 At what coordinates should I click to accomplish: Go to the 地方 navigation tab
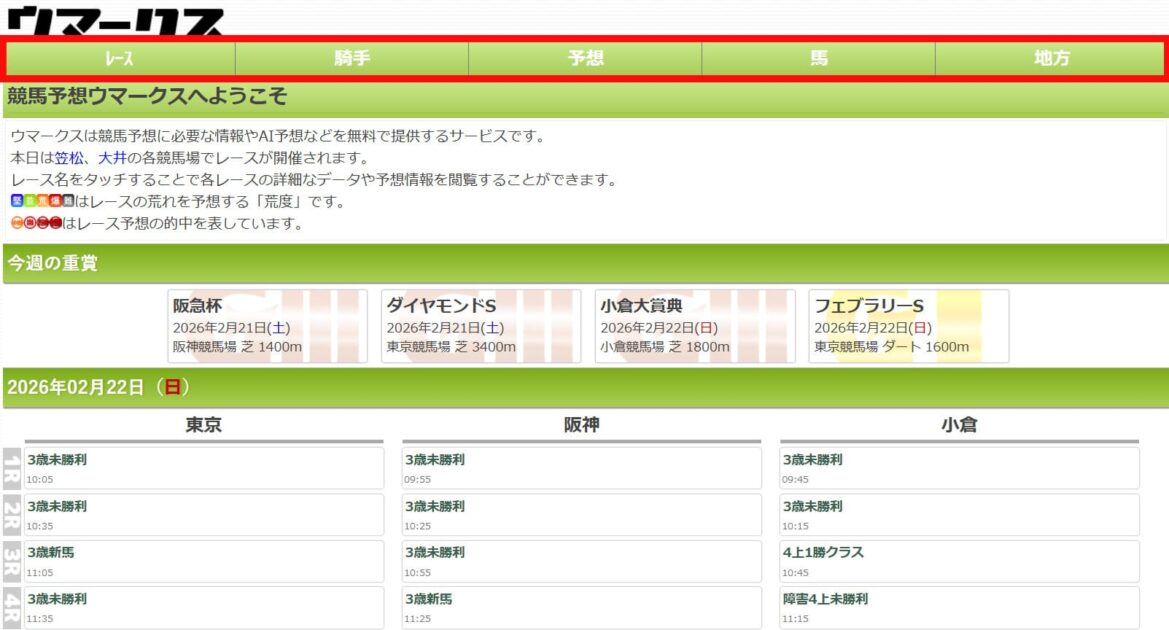(1051, 59)
